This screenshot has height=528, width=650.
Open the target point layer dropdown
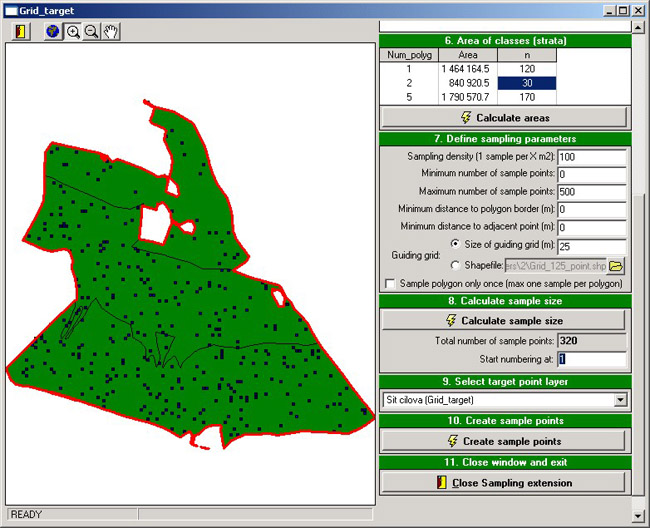[x=620, y=400]
